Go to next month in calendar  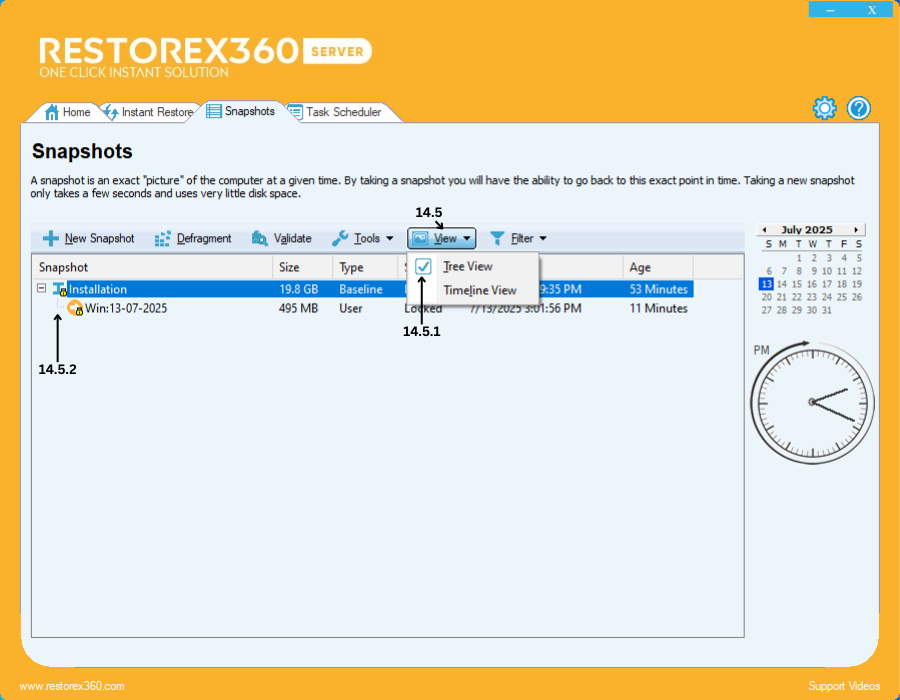click(x=856, y=230)
